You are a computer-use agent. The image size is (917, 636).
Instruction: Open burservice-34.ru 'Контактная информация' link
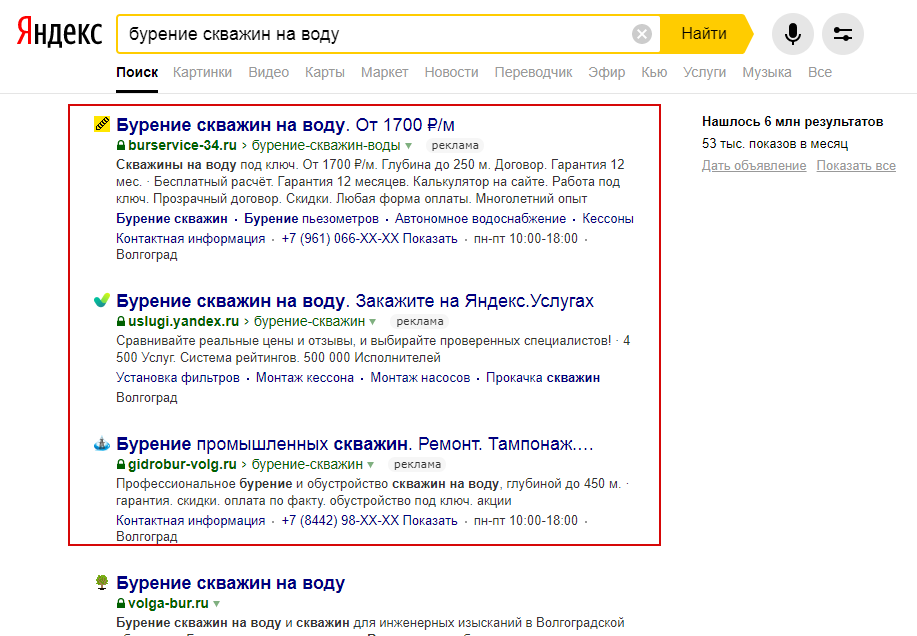pyautogui.click(x=191, y=238)
